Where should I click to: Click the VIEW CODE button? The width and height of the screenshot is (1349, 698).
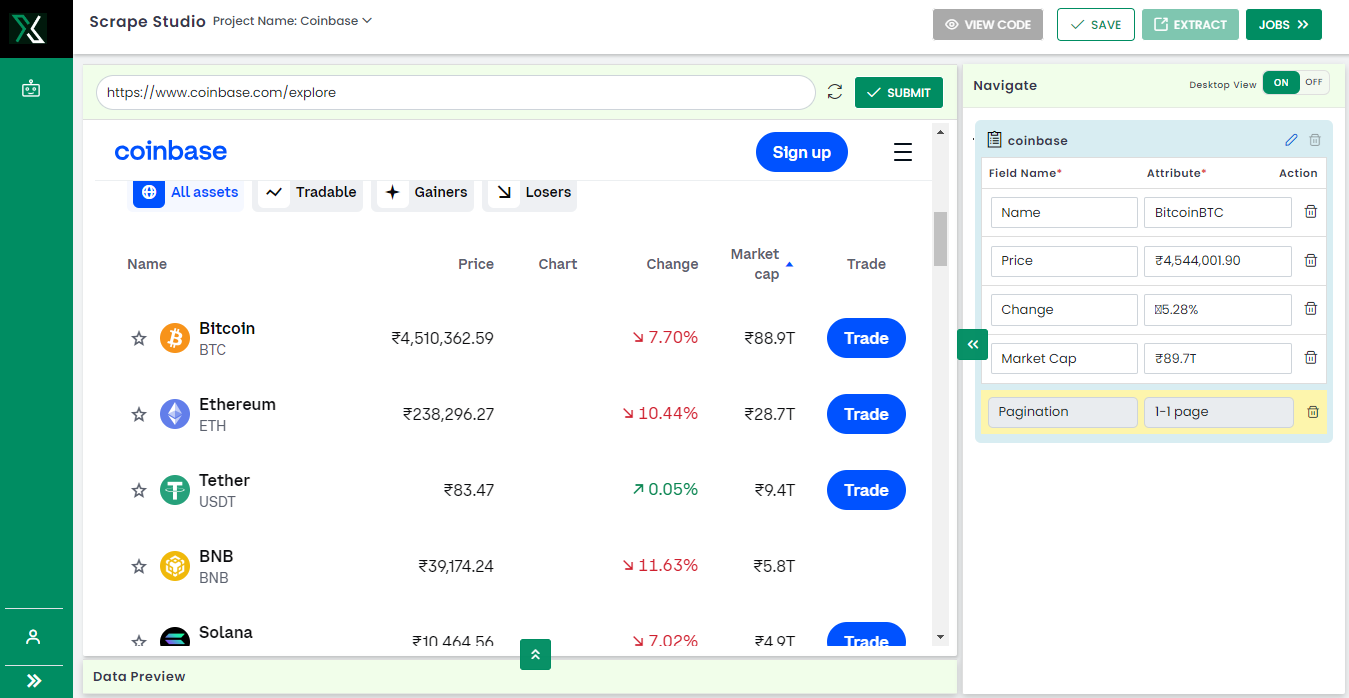tap(988, 25)
